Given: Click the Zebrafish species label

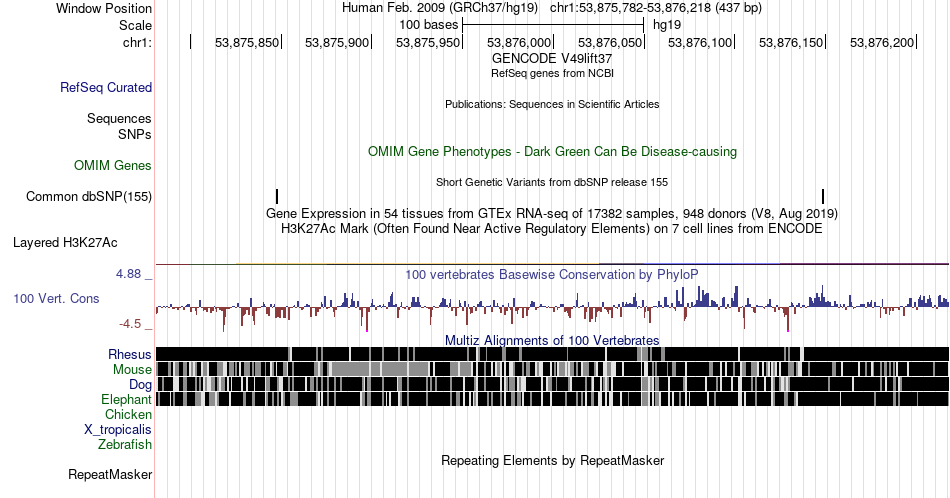Looking at the screenshot, I should tap(125, 445).
